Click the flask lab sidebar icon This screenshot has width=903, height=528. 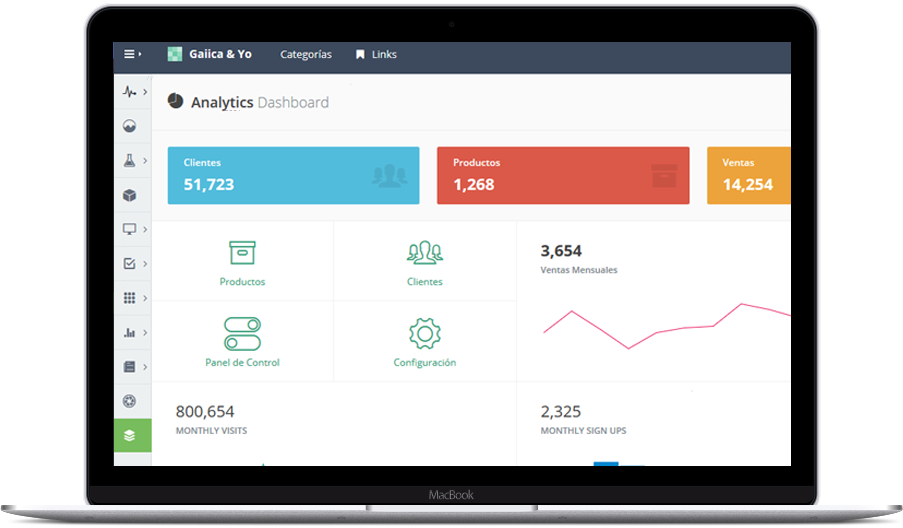[130, 160]
